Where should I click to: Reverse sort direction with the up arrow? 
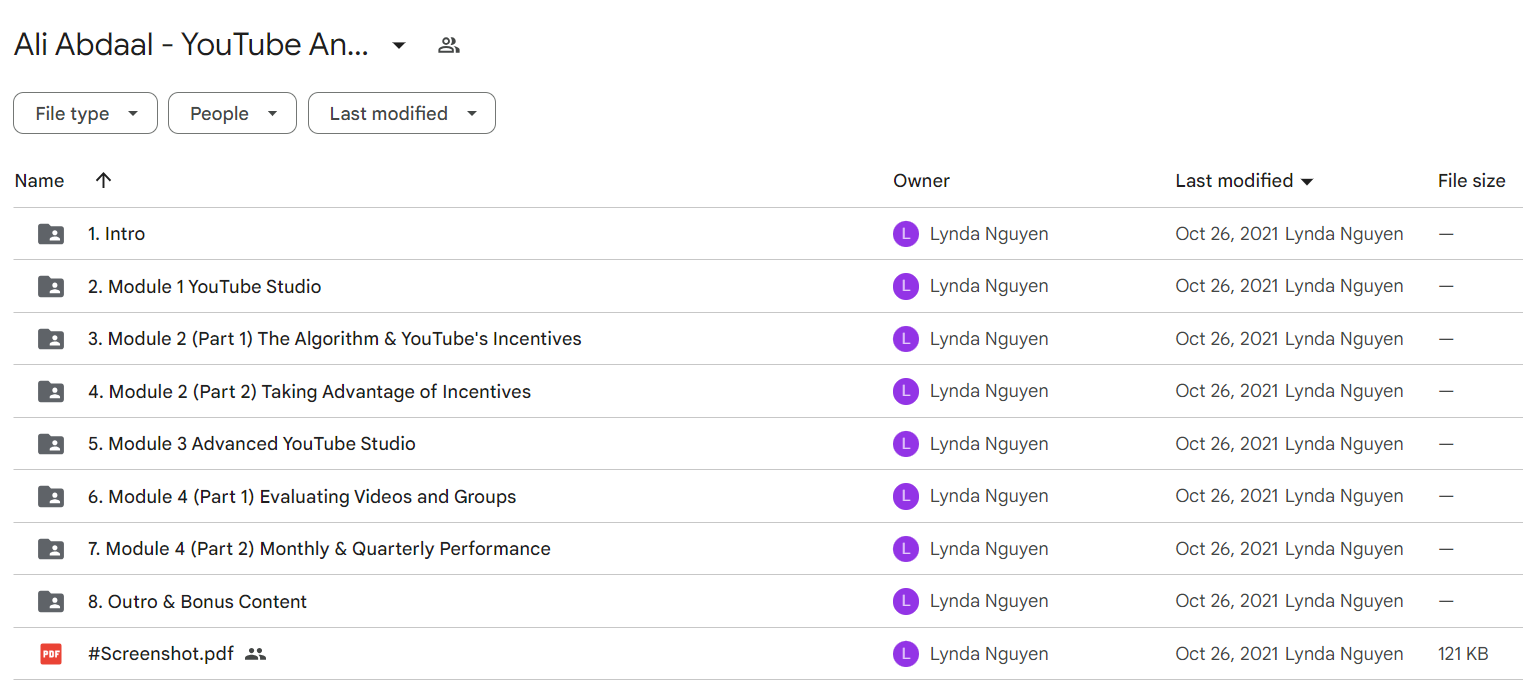pos(103,180)
